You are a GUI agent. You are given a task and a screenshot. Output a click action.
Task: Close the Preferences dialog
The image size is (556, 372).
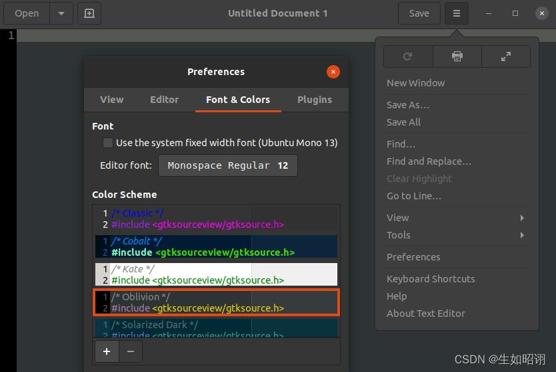(333, 72)
